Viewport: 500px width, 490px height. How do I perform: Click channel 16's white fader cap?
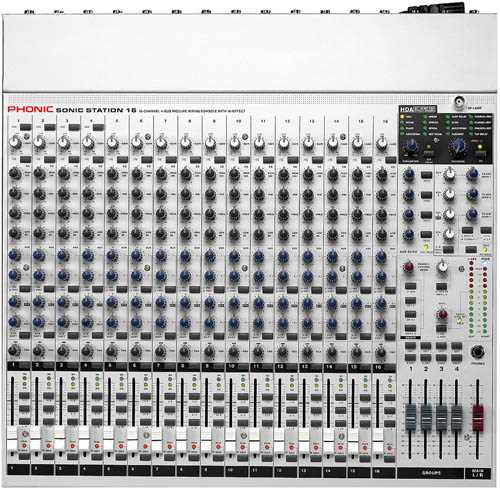point(378,440)
